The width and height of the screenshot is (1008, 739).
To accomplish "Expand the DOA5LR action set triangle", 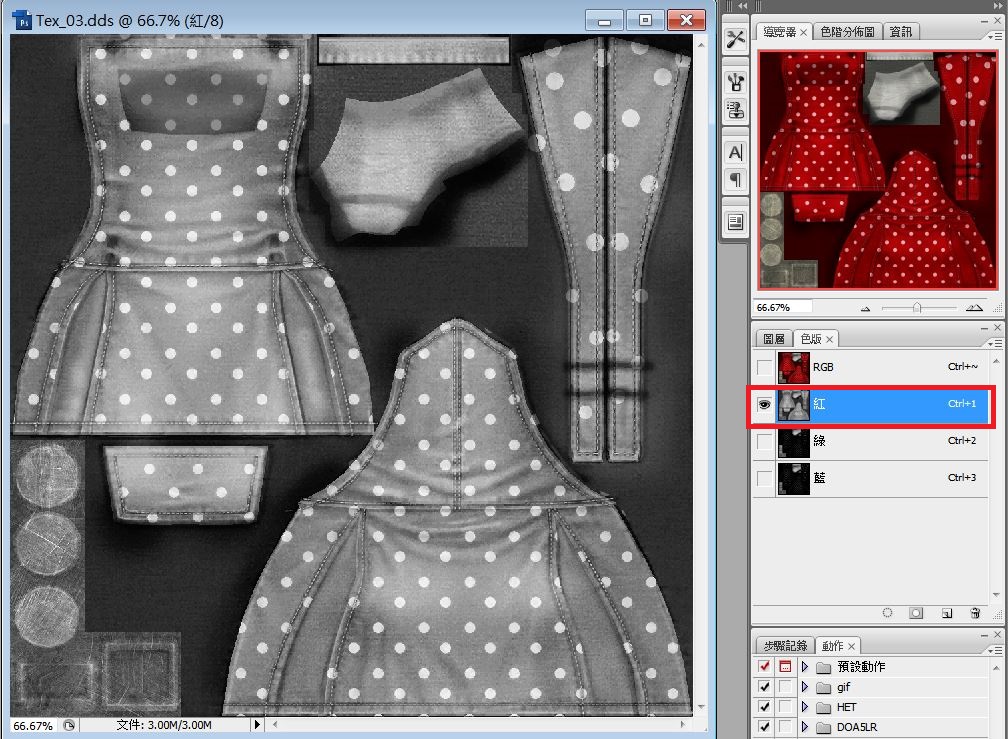I will pos(804,727).
